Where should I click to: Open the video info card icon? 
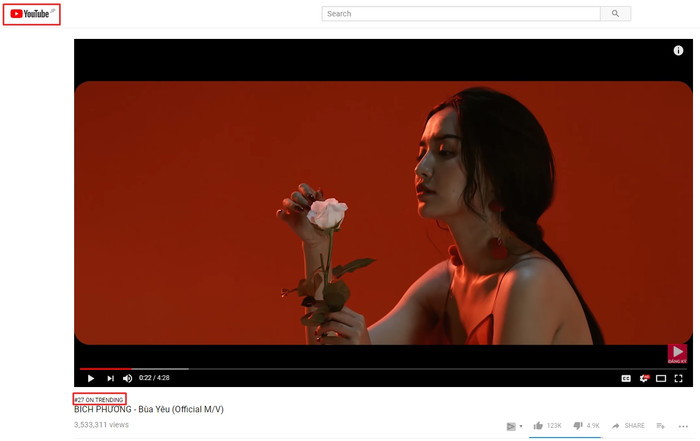pyautogui.click(x=678, y=50)
